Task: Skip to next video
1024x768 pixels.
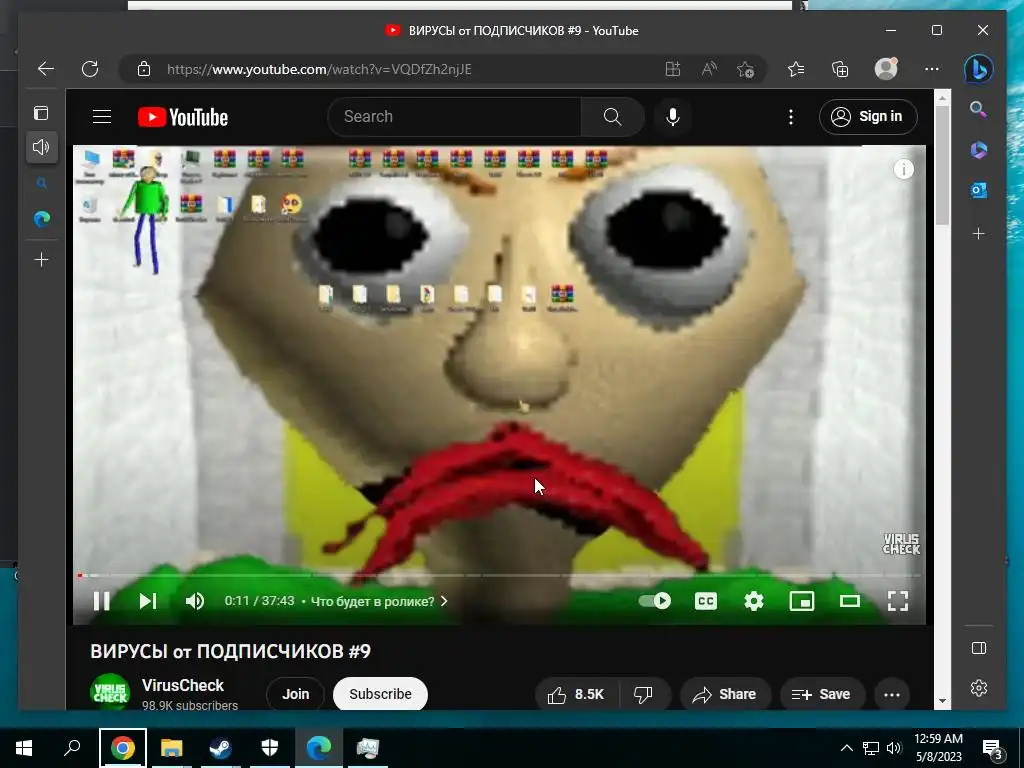Action: tap(148, 601)
